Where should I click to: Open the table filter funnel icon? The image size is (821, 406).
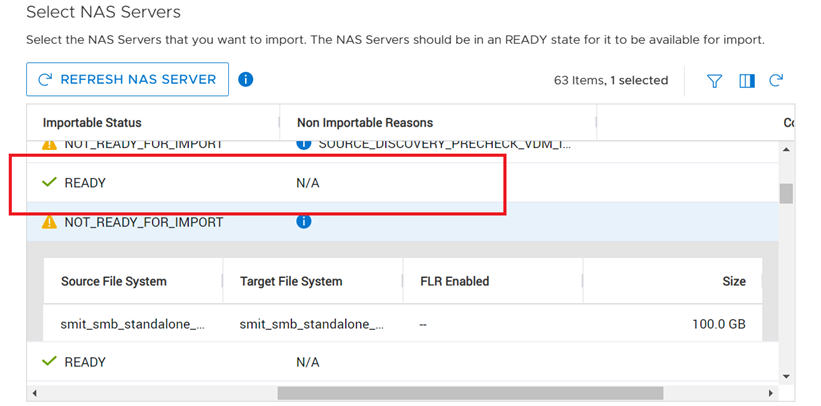714,81
